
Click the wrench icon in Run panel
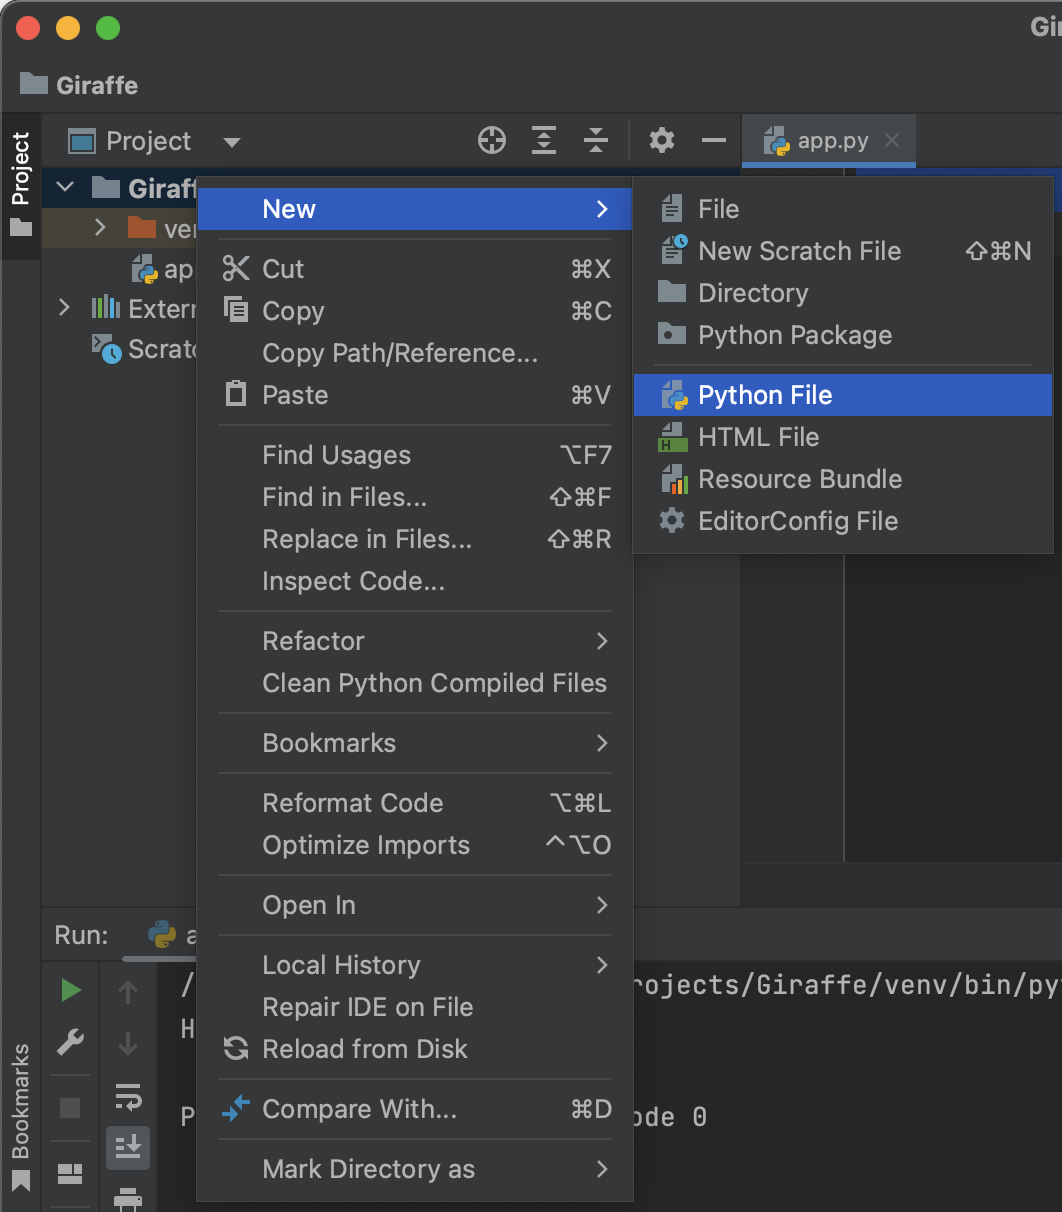tap(70, 1043)
